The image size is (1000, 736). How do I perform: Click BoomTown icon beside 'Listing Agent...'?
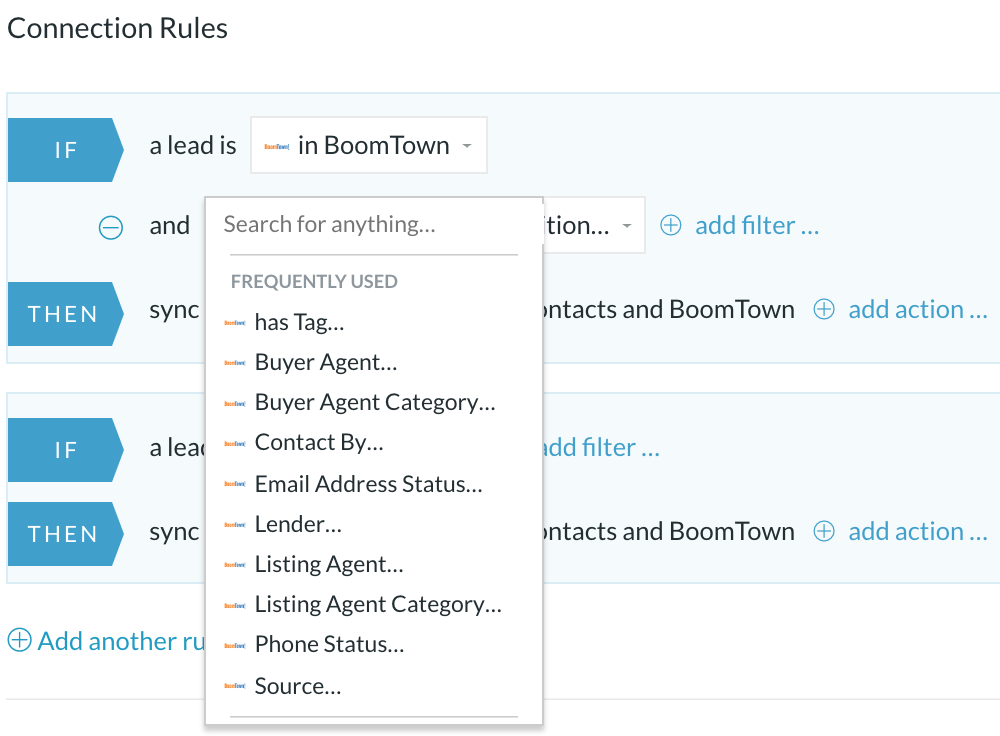coord(235,564)
